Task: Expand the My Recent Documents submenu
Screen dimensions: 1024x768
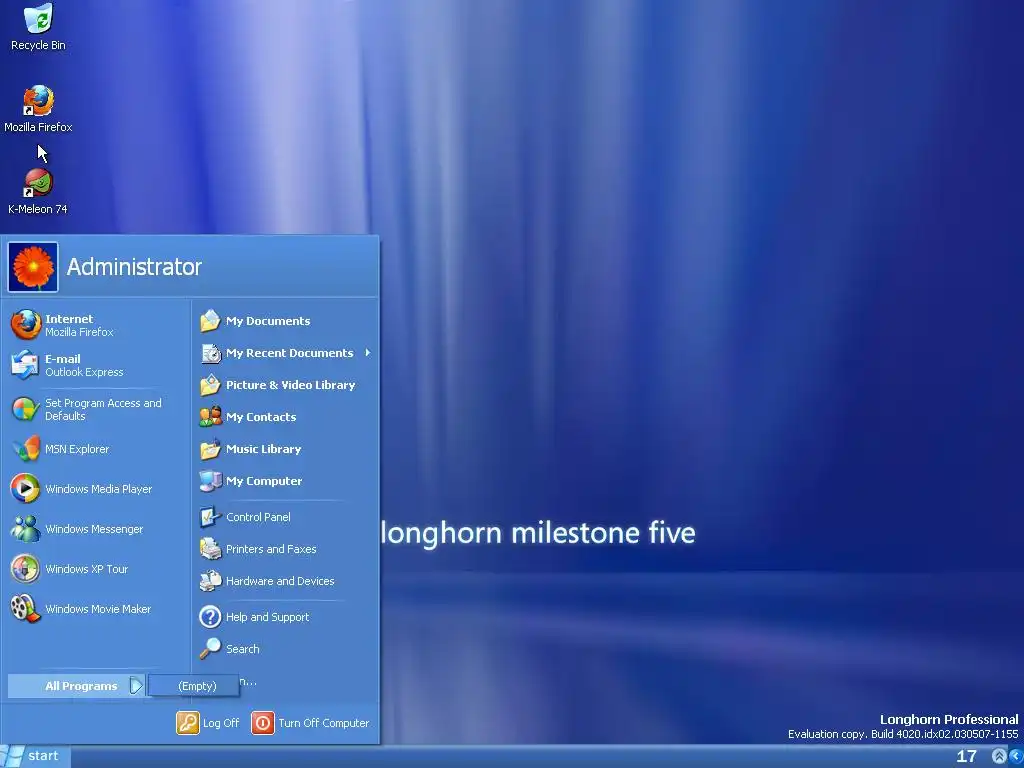Action: coord(285,353)
